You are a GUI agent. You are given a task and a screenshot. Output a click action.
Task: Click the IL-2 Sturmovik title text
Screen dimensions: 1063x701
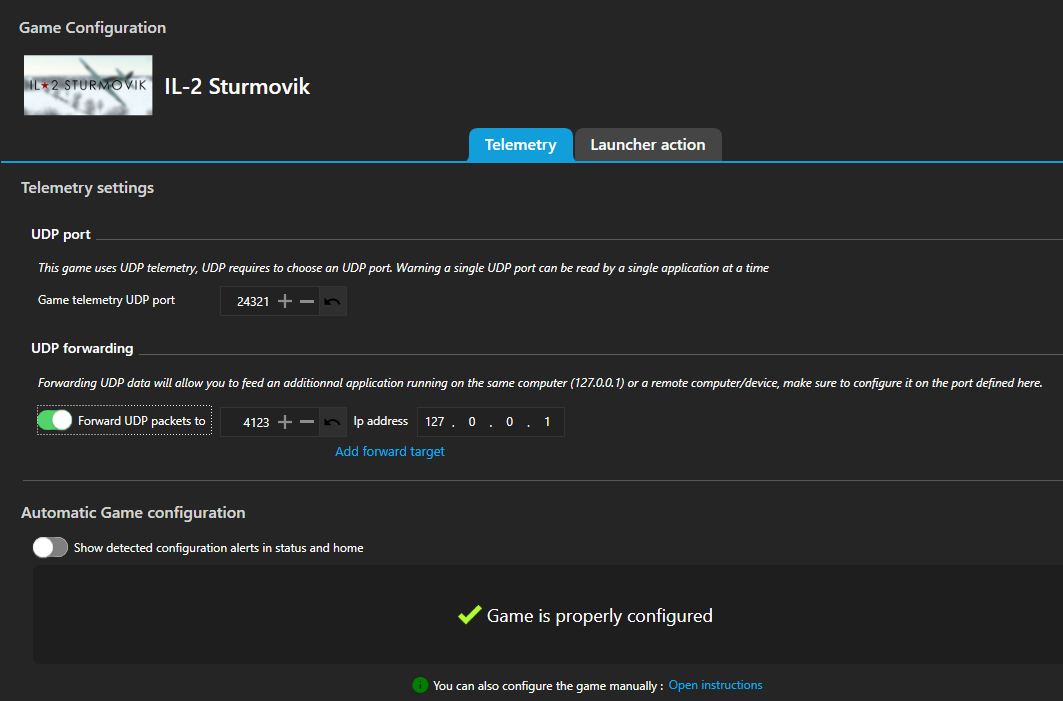237,86
